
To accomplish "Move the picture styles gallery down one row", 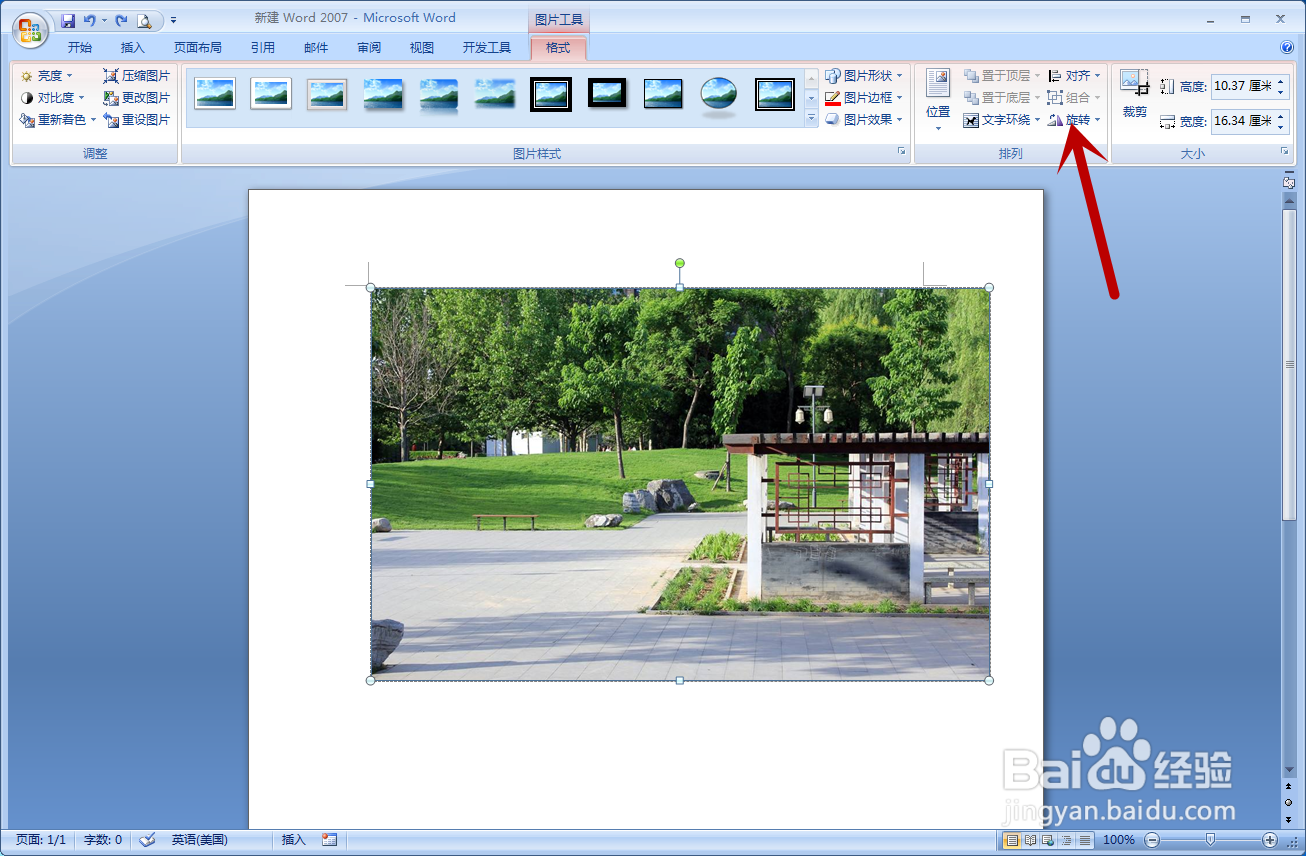I will 811,98.
